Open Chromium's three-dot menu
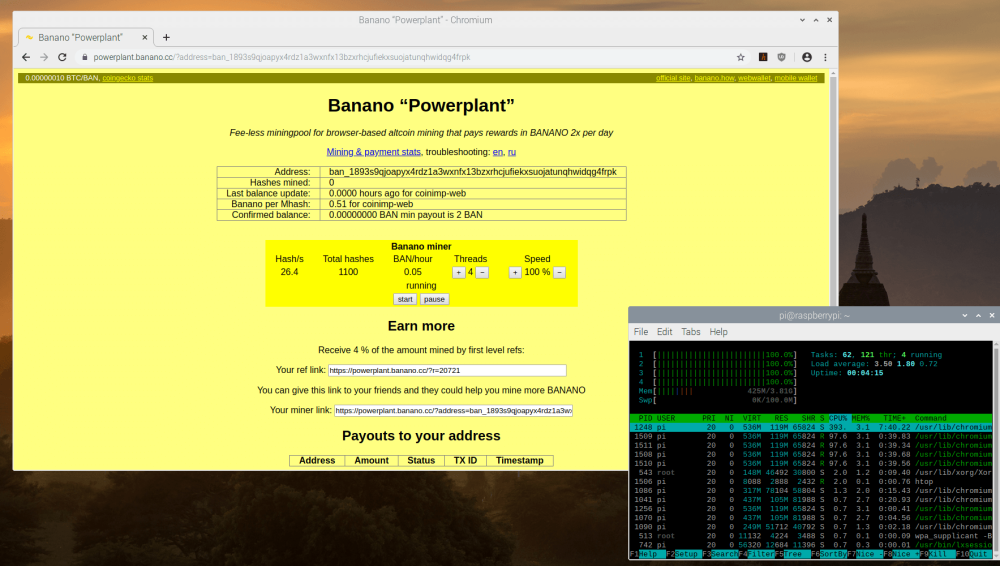Viewport: 1000px width, 566px height. (x=825, y=57)
